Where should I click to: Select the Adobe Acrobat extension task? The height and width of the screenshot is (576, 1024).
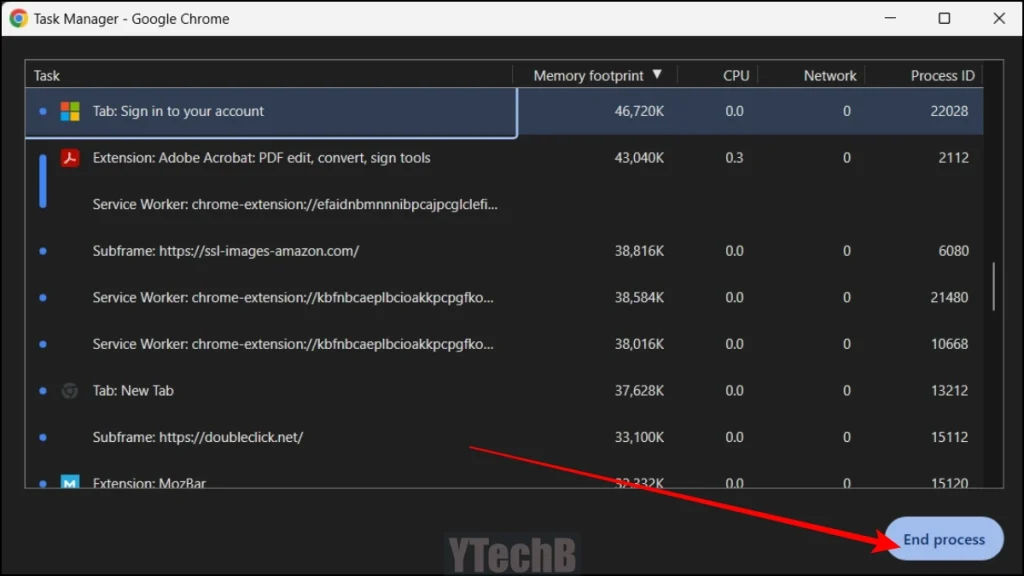point(504,157)
